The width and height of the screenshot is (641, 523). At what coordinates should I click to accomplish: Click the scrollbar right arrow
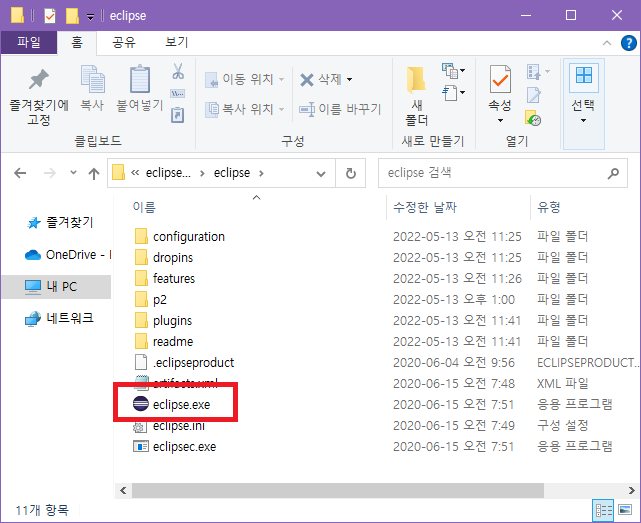[x=632, y=490]
